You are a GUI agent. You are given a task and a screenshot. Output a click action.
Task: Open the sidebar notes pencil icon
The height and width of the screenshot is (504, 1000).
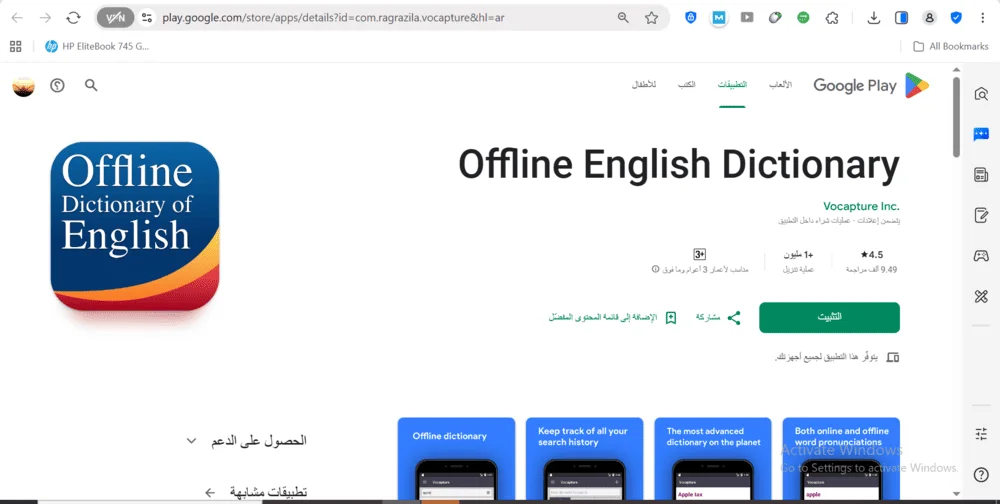click(x=981, y=216)
